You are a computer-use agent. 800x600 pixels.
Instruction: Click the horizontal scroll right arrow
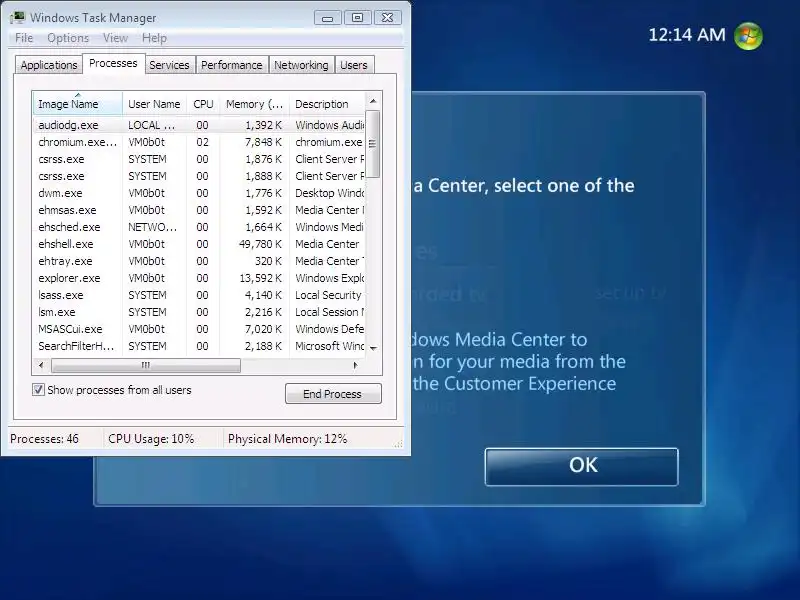(356, 365)
